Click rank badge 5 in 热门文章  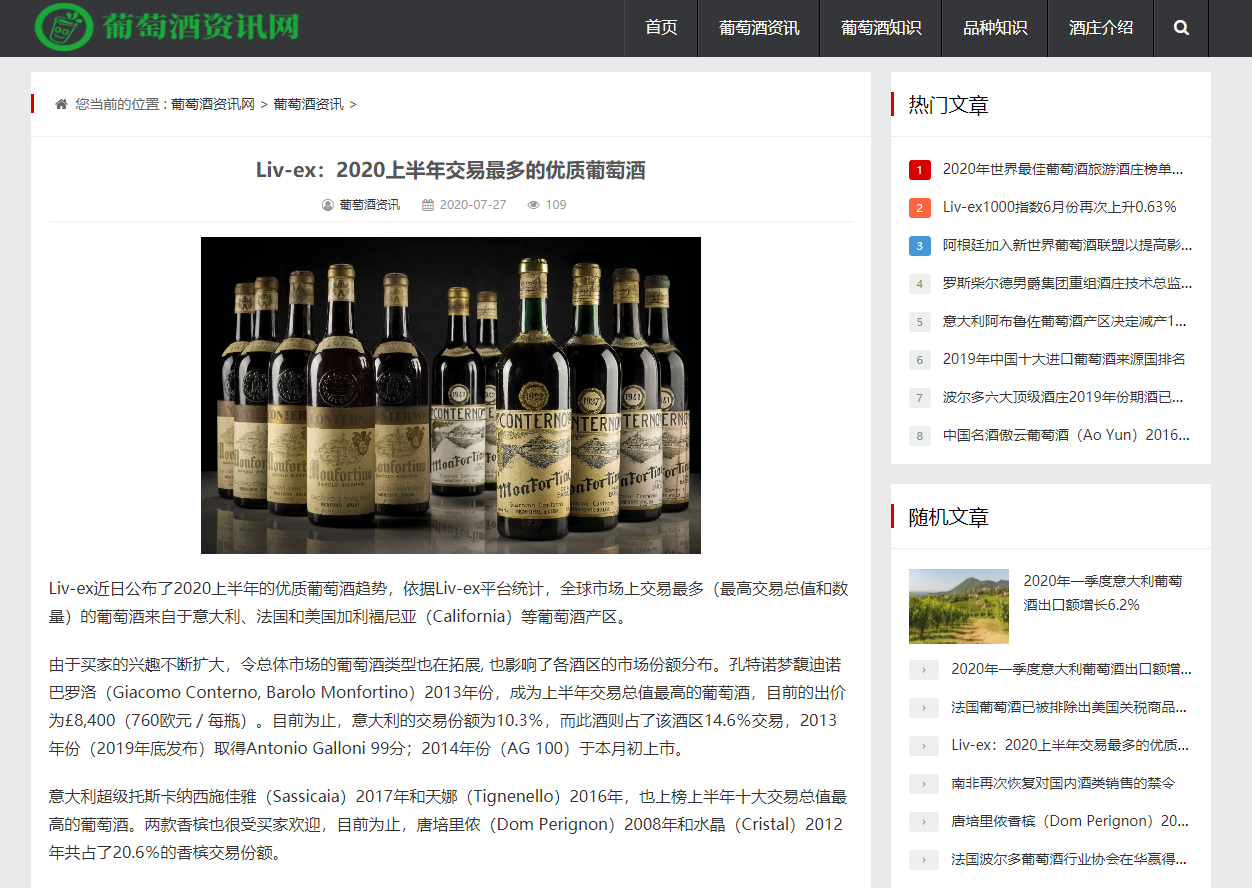(x=920, y=322)
